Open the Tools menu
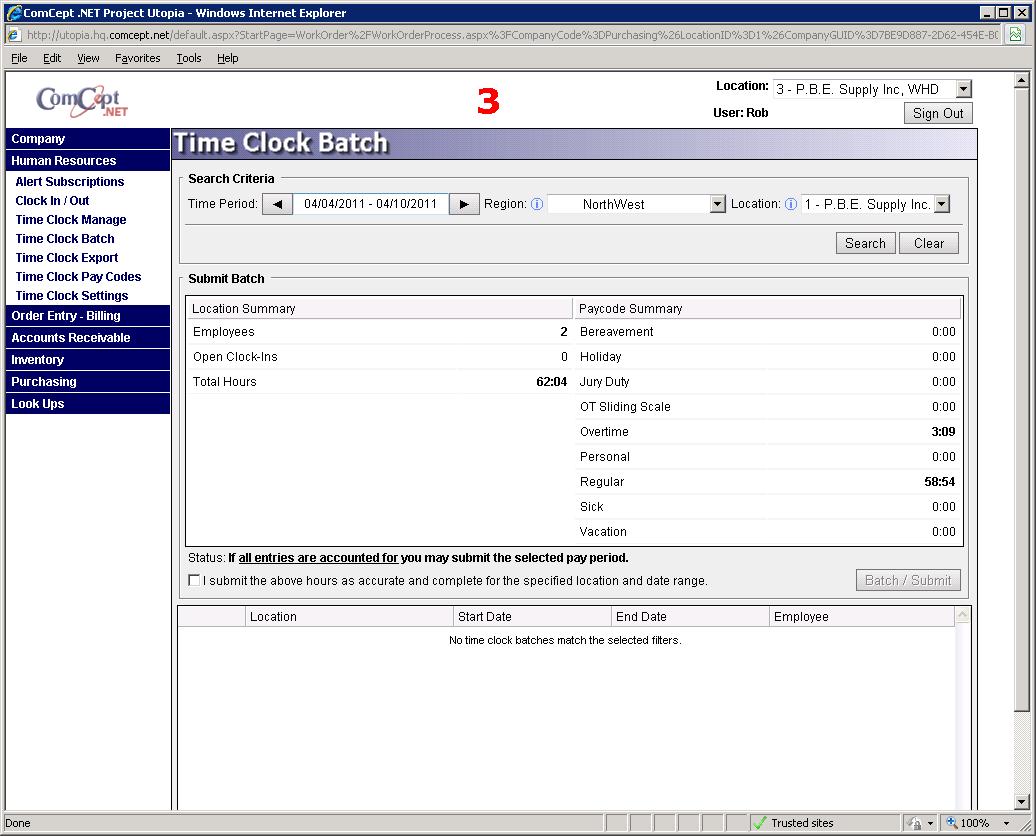Screen dimensions: 1036x836 (x=189, y=58)
